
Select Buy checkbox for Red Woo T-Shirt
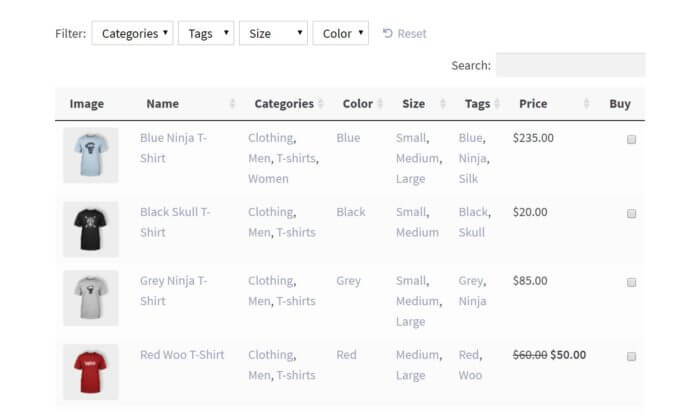(631, 356)
